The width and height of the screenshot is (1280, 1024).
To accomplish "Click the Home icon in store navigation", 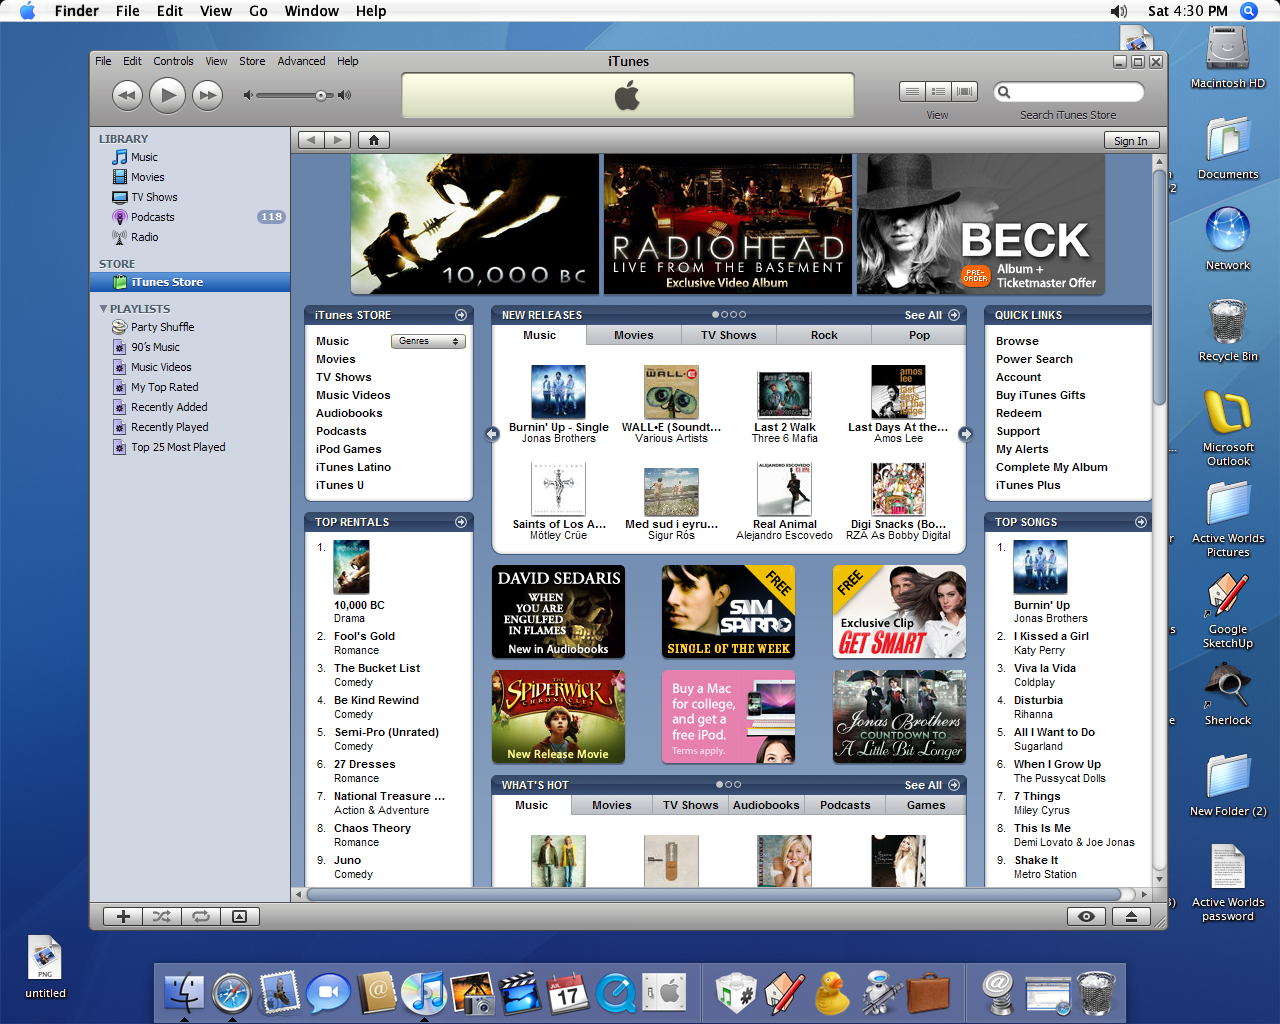I will (373, 140).
